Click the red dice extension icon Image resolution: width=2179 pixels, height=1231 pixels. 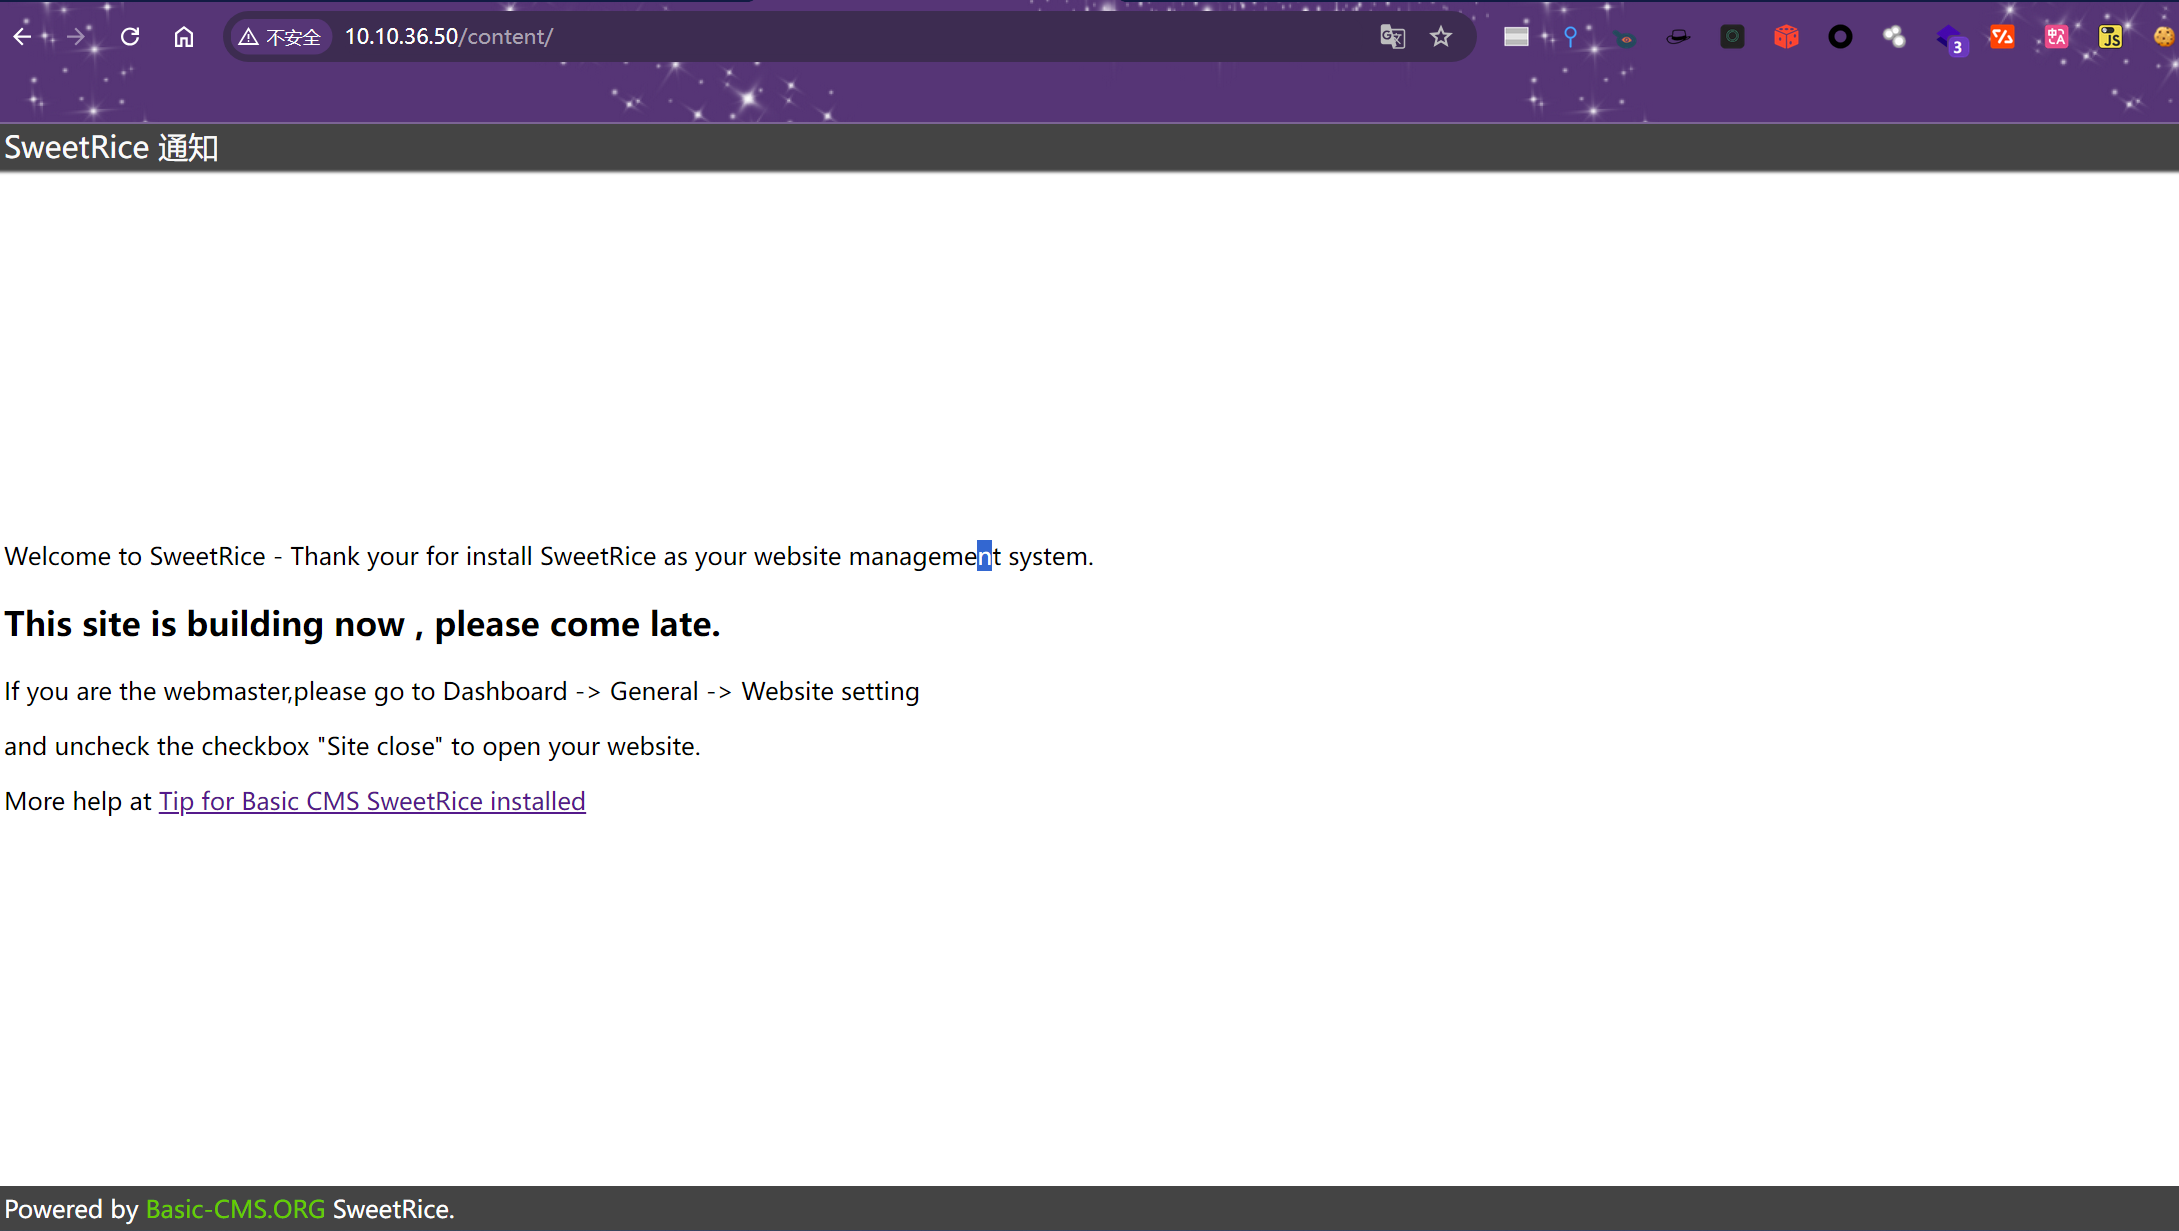1786,37
